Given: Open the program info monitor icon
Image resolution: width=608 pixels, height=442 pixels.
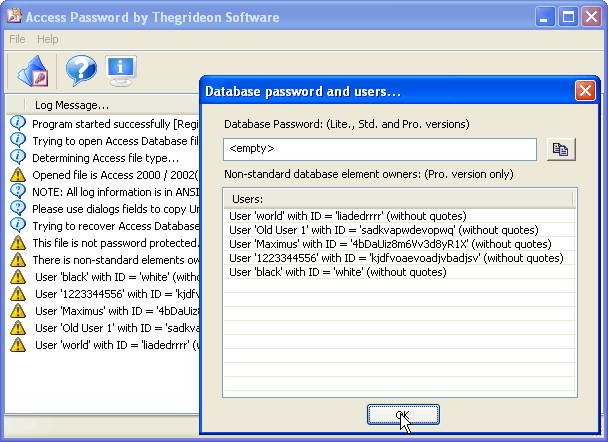Looking at the screenshot, I should point(121,71).
